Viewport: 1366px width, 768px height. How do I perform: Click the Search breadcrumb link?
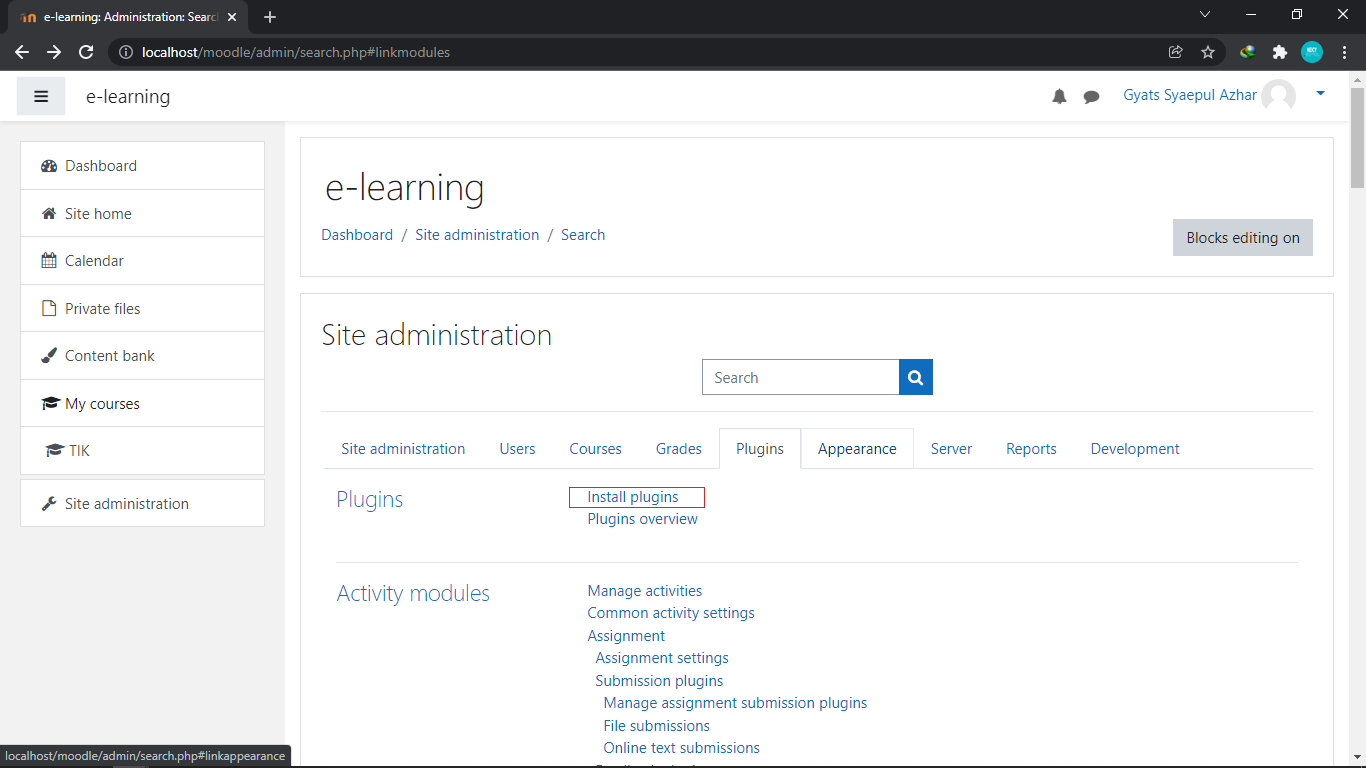(x=583, y=235)
